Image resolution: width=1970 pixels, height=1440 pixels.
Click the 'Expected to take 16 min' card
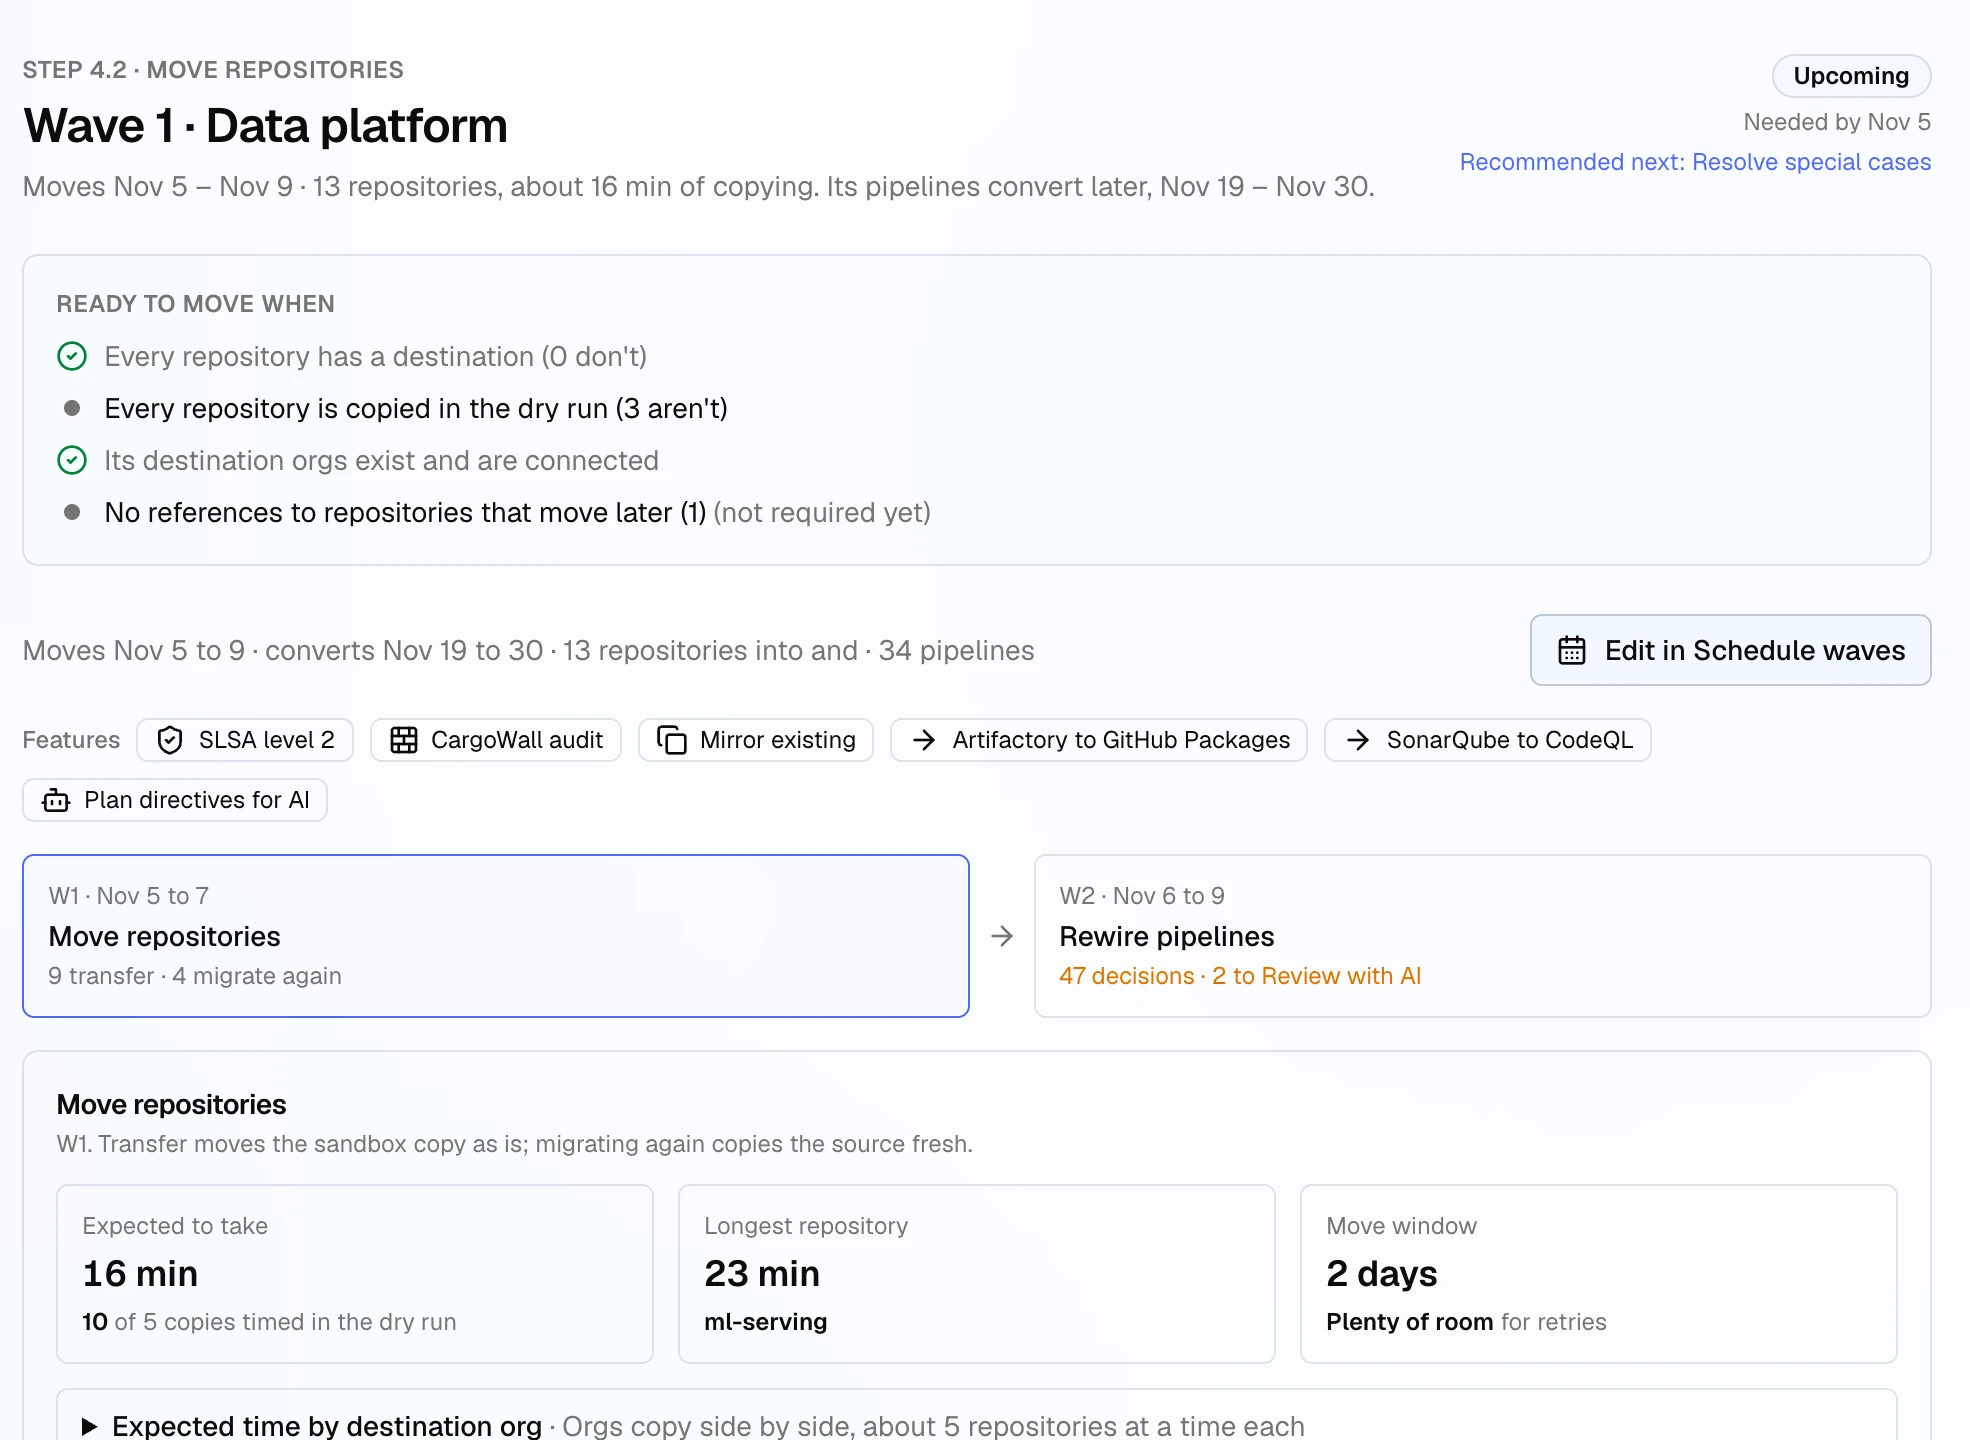click(x=355, y=1274)
